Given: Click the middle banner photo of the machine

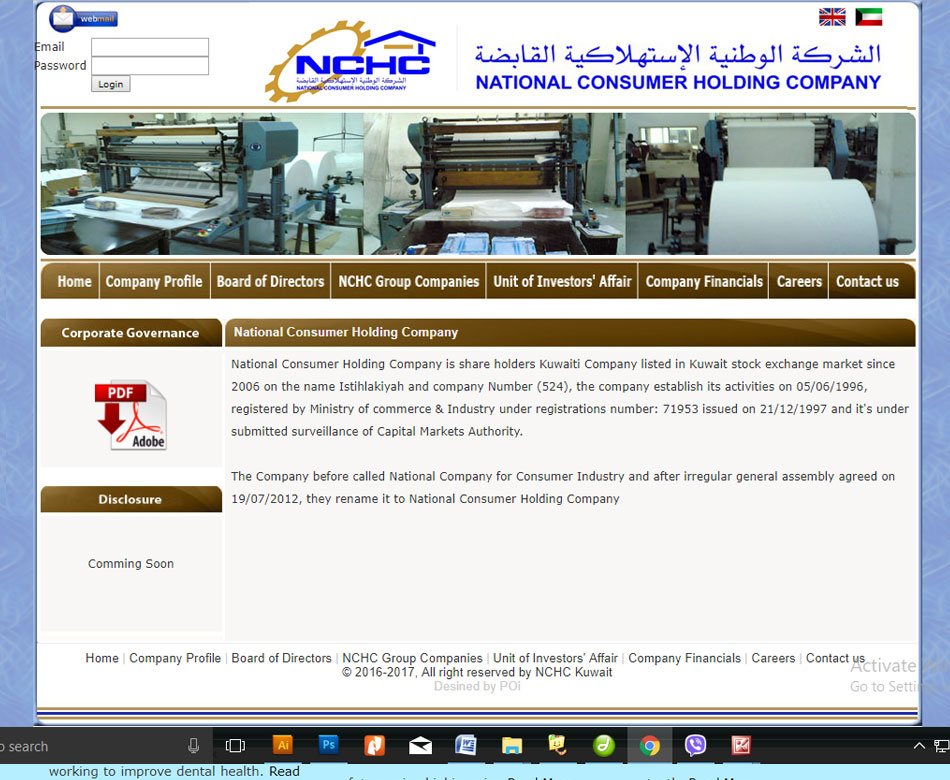Looking at the screenshot, I should click(x=494, y=184).
